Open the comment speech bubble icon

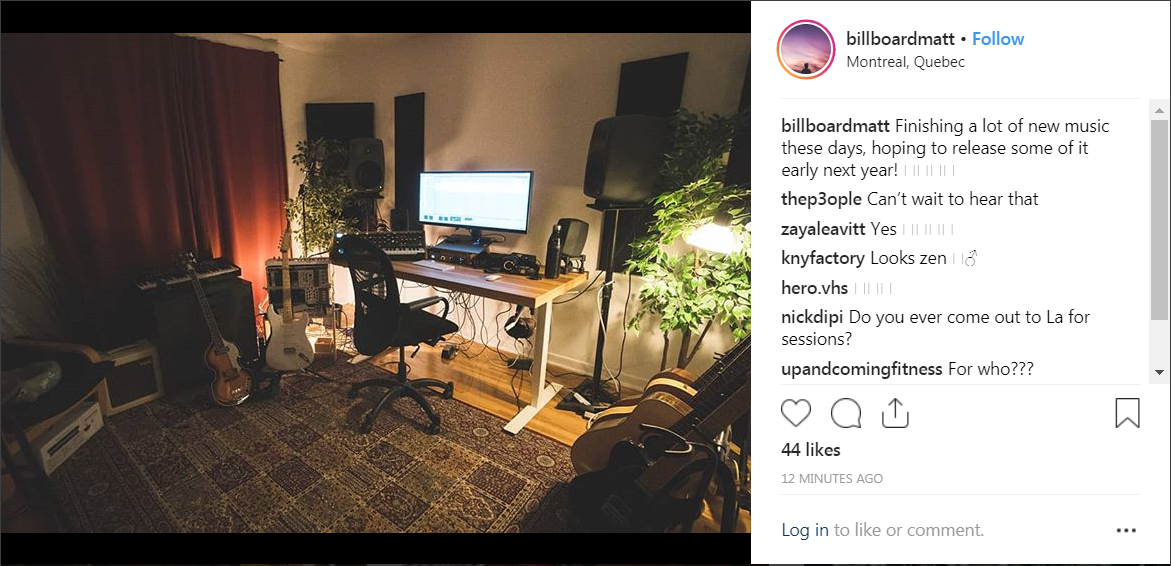coord(845,413)
